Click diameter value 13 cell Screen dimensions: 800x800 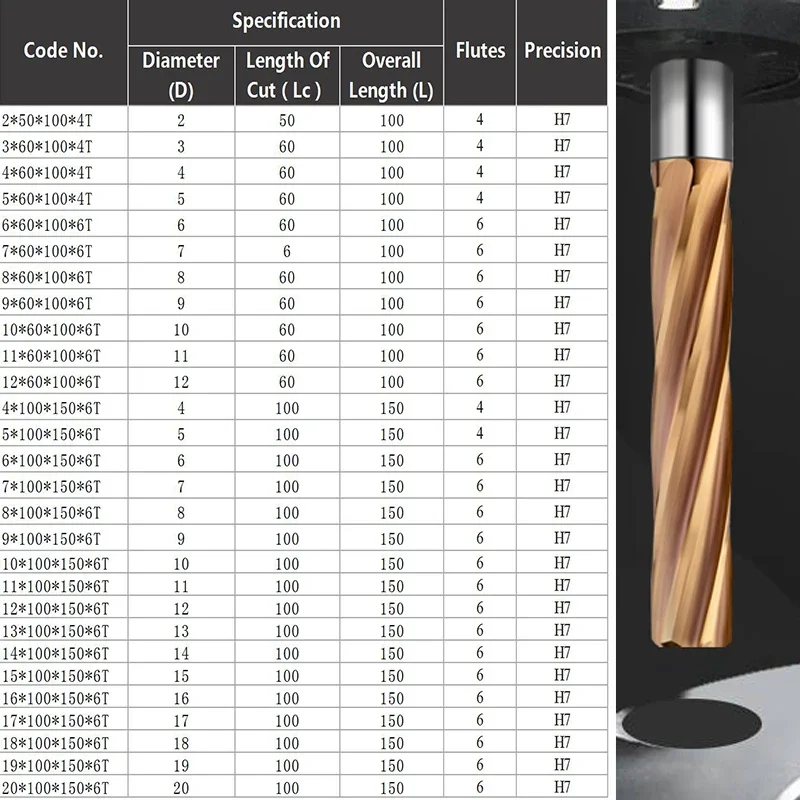tap(181, 631)
